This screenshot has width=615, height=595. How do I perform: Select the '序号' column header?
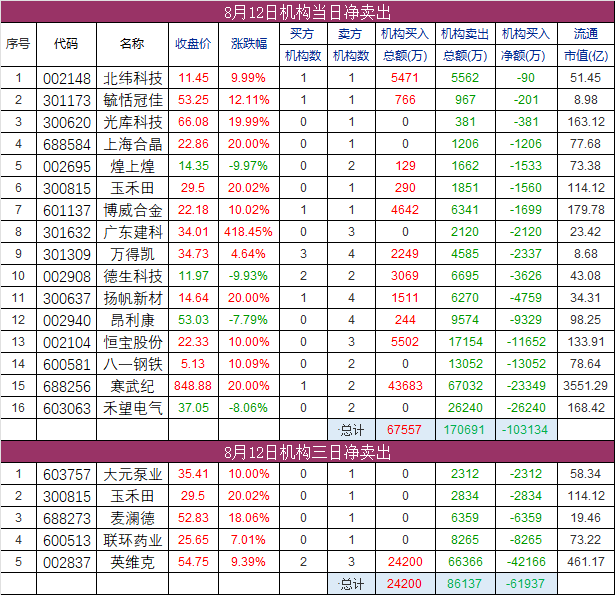click(18, 44)
